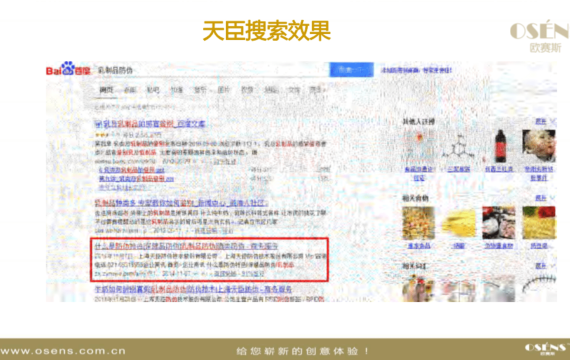
Task: Switch to the 图片 search tab
Action: 223,90
